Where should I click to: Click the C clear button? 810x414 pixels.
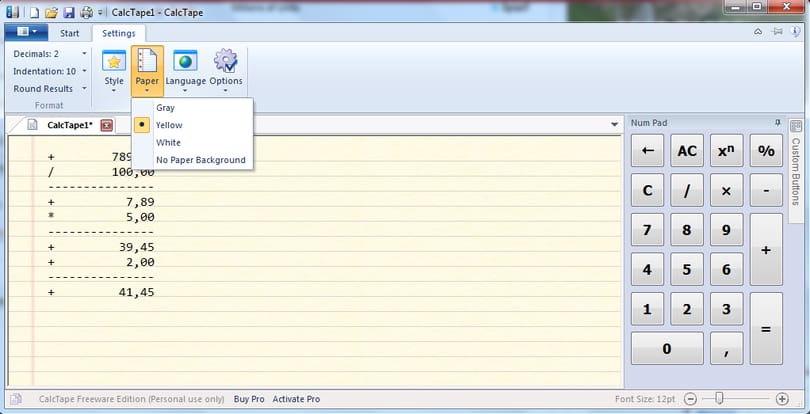(x=647, y=190)
